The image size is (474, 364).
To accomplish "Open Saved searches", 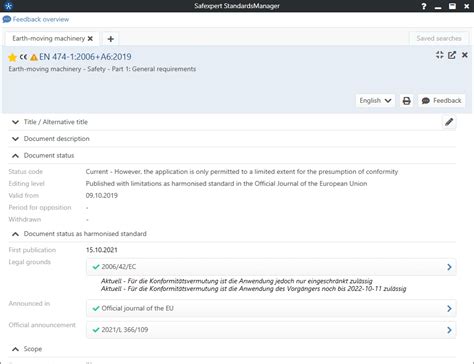I will point(439,38).
